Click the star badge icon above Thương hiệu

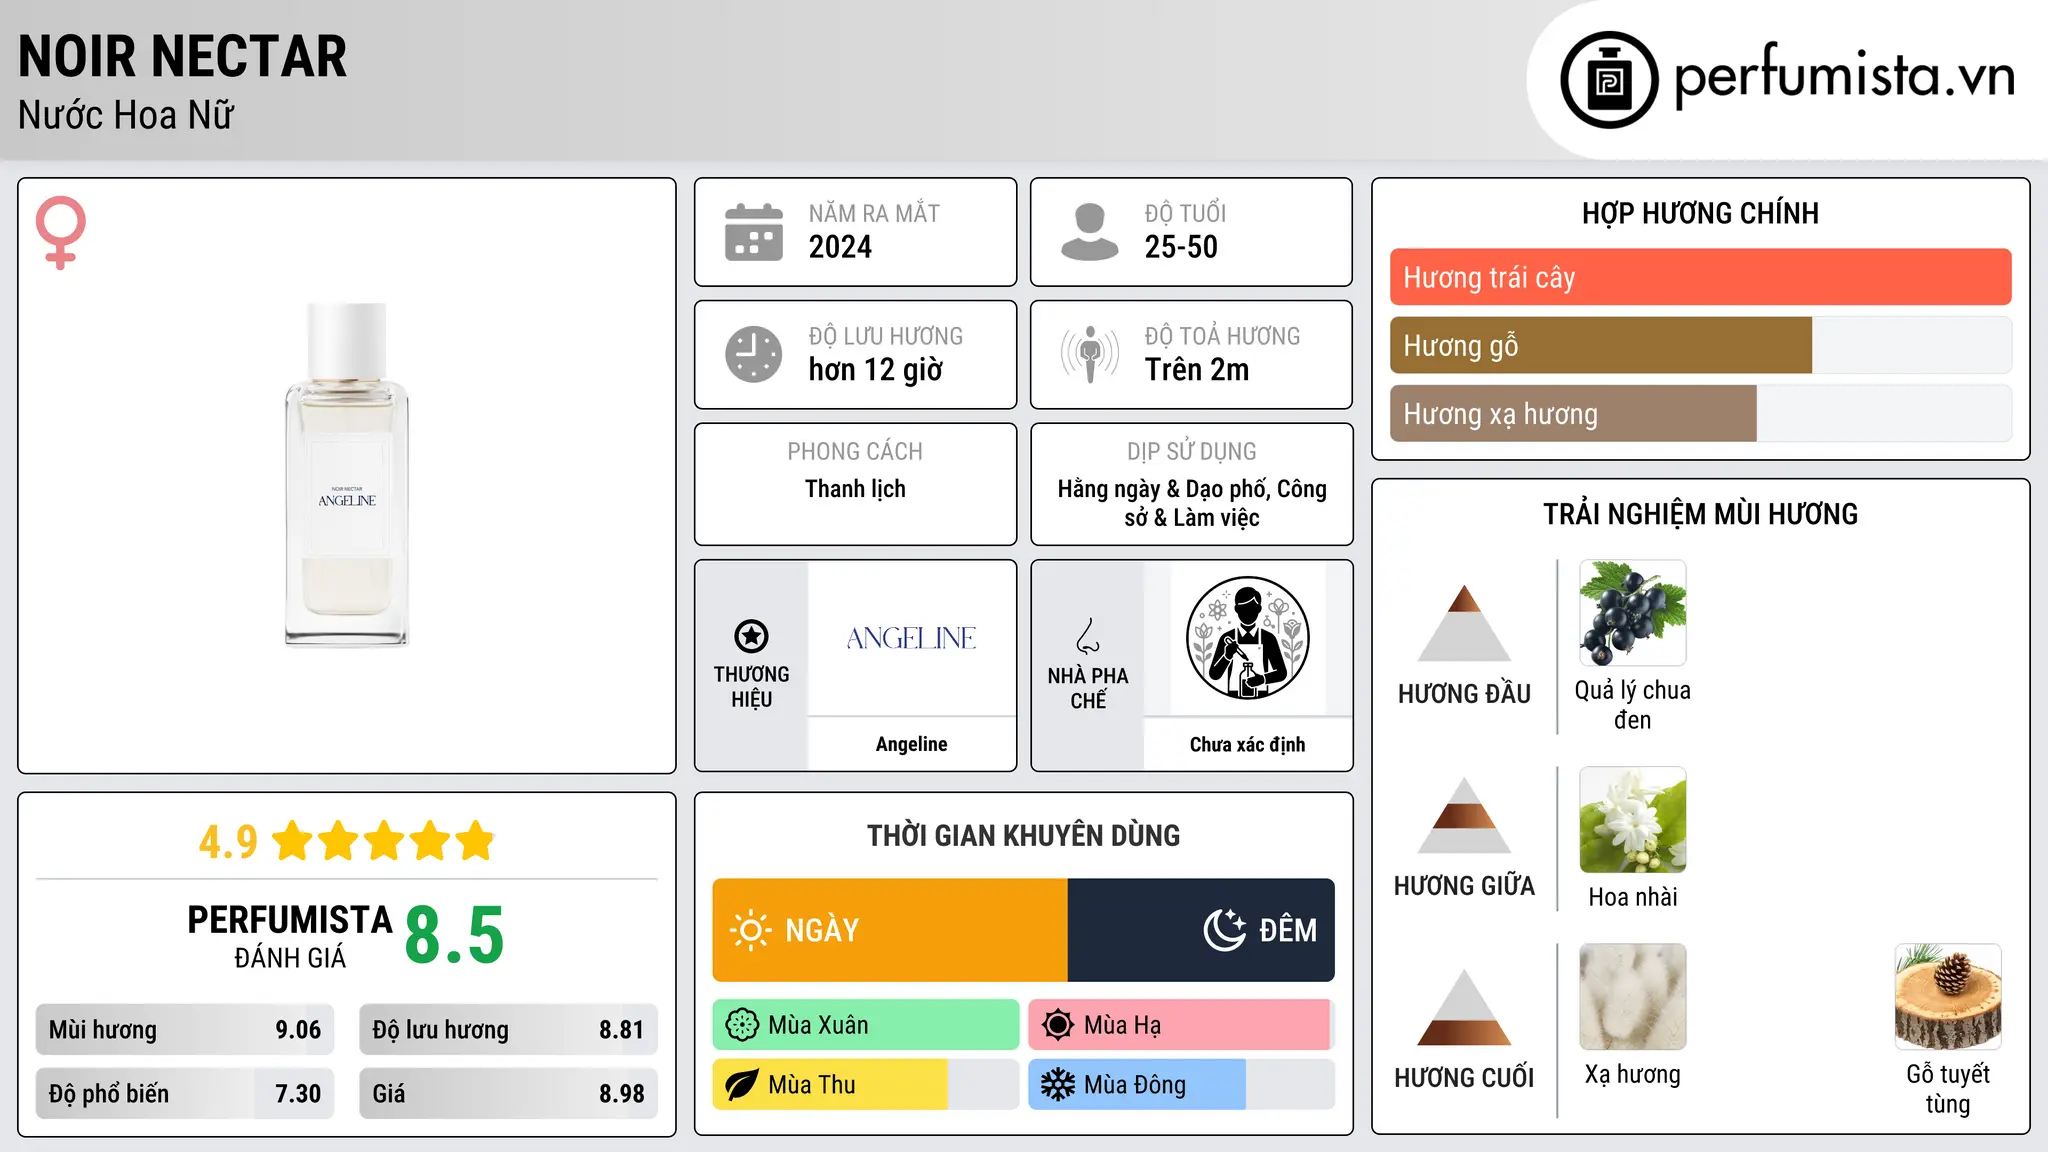point(751,636)
